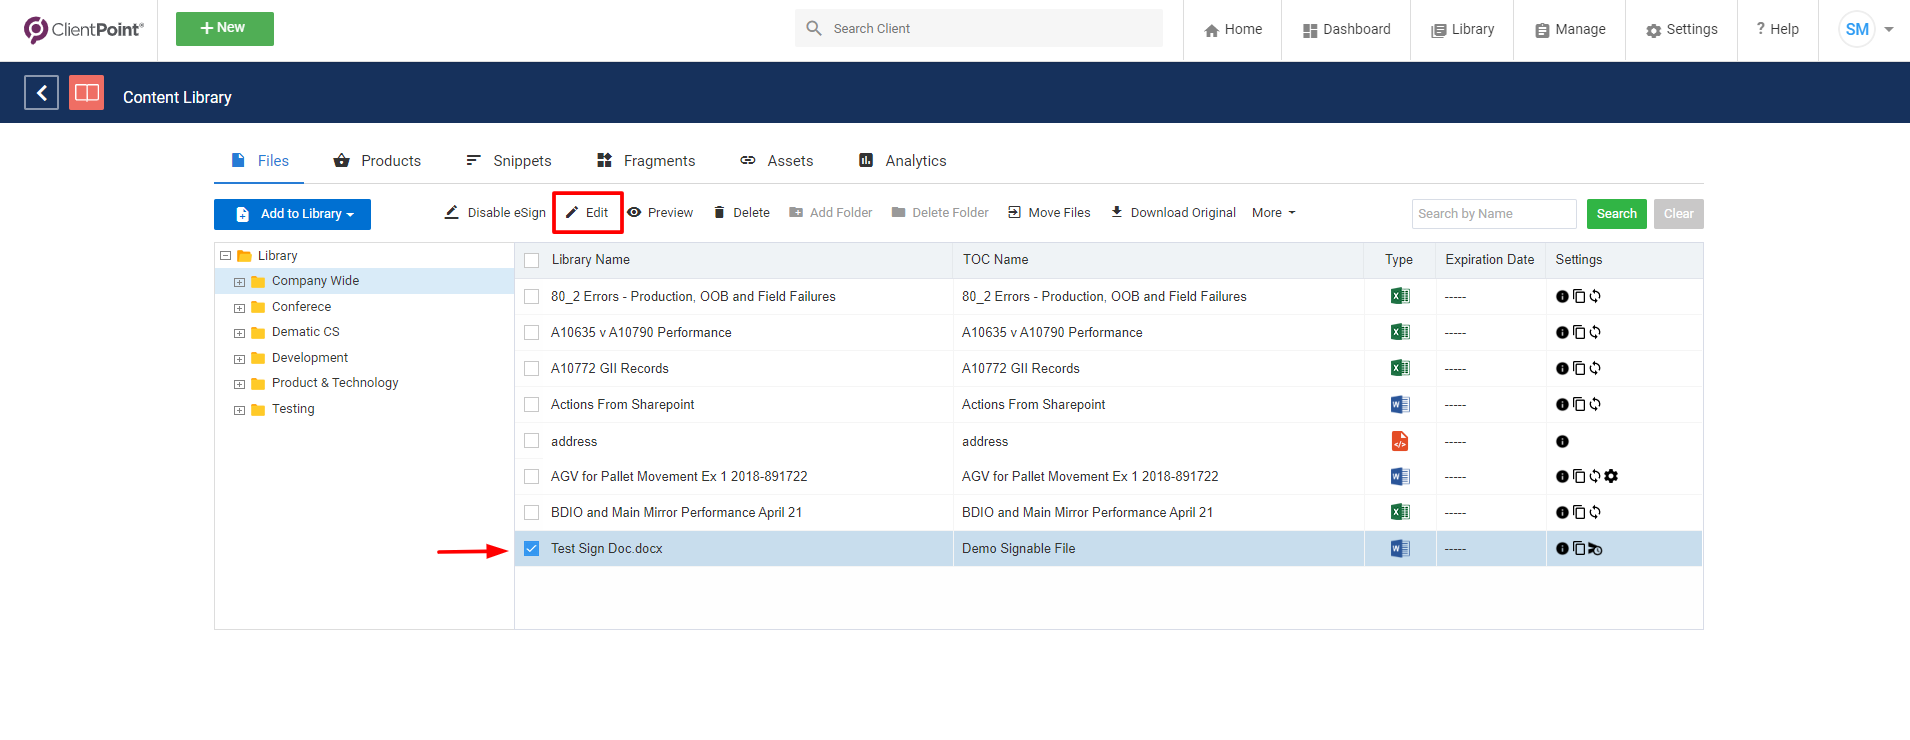
Task: Switch to the Snippets tab
Action: (x=508, y=161)
